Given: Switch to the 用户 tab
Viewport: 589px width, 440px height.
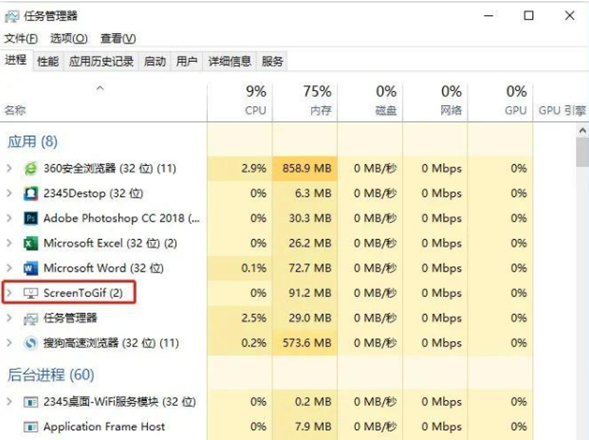Looking at the screenshot, I should (187, 61).
